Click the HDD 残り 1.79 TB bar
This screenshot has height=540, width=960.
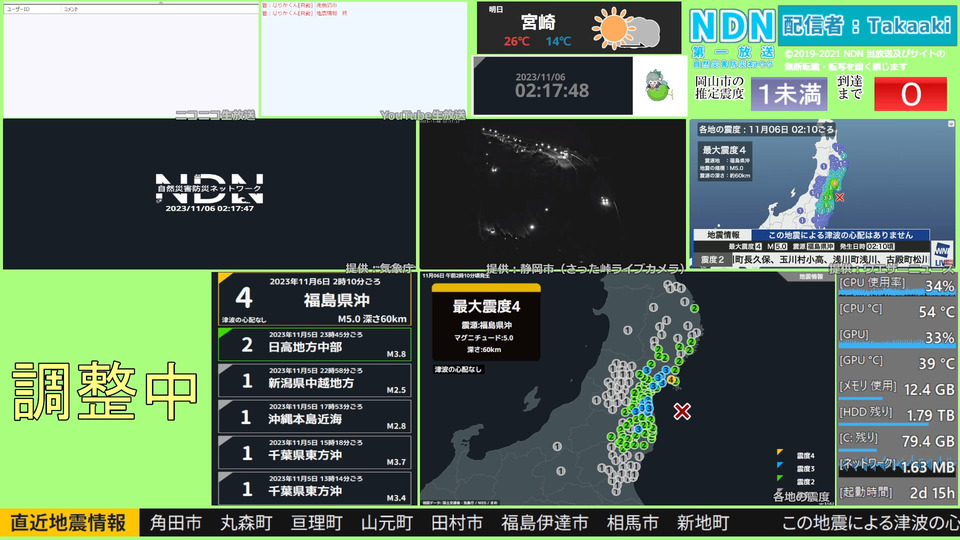tap(896, 415)
